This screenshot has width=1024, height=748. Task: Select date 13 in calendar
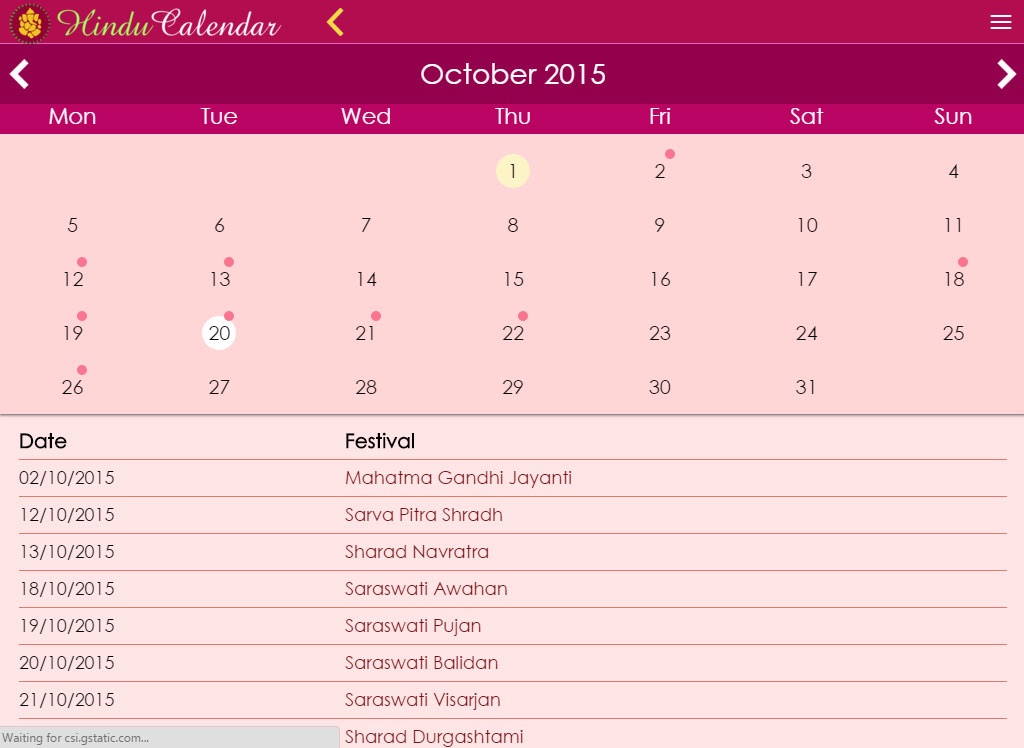(219, 280)
